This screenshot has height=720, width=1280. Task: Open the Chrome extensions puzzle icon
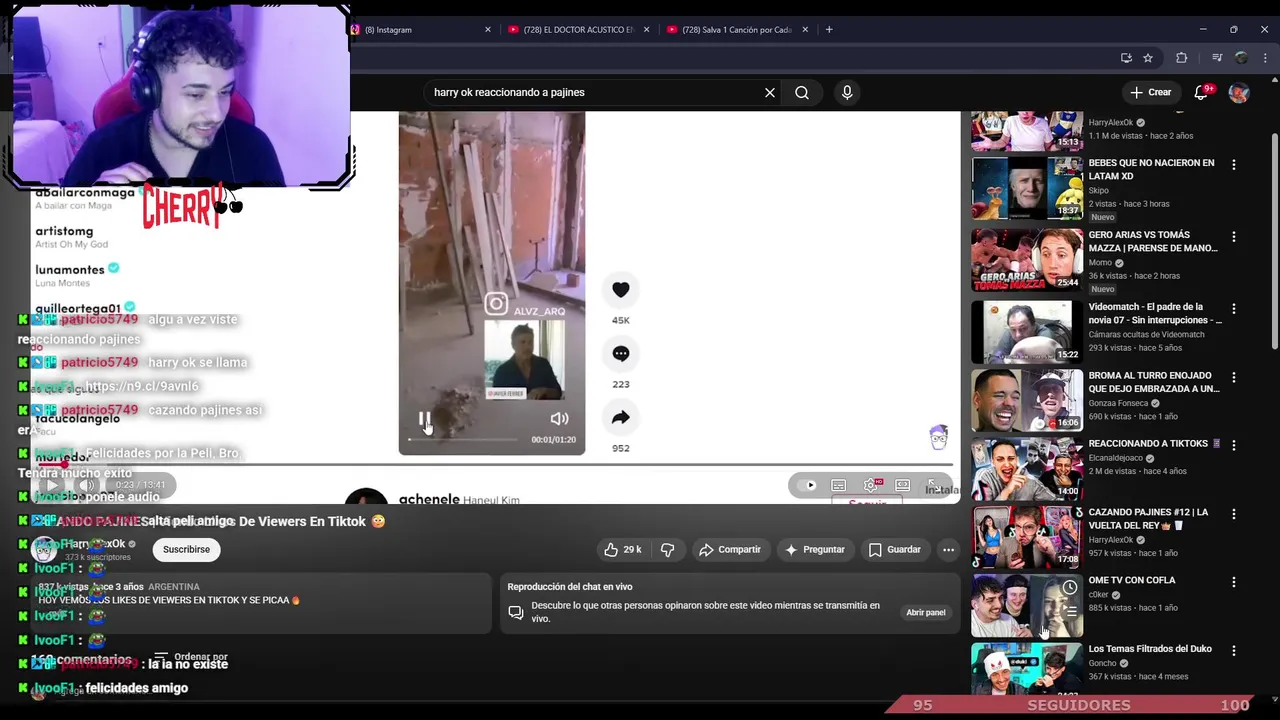click(1181, 58)
